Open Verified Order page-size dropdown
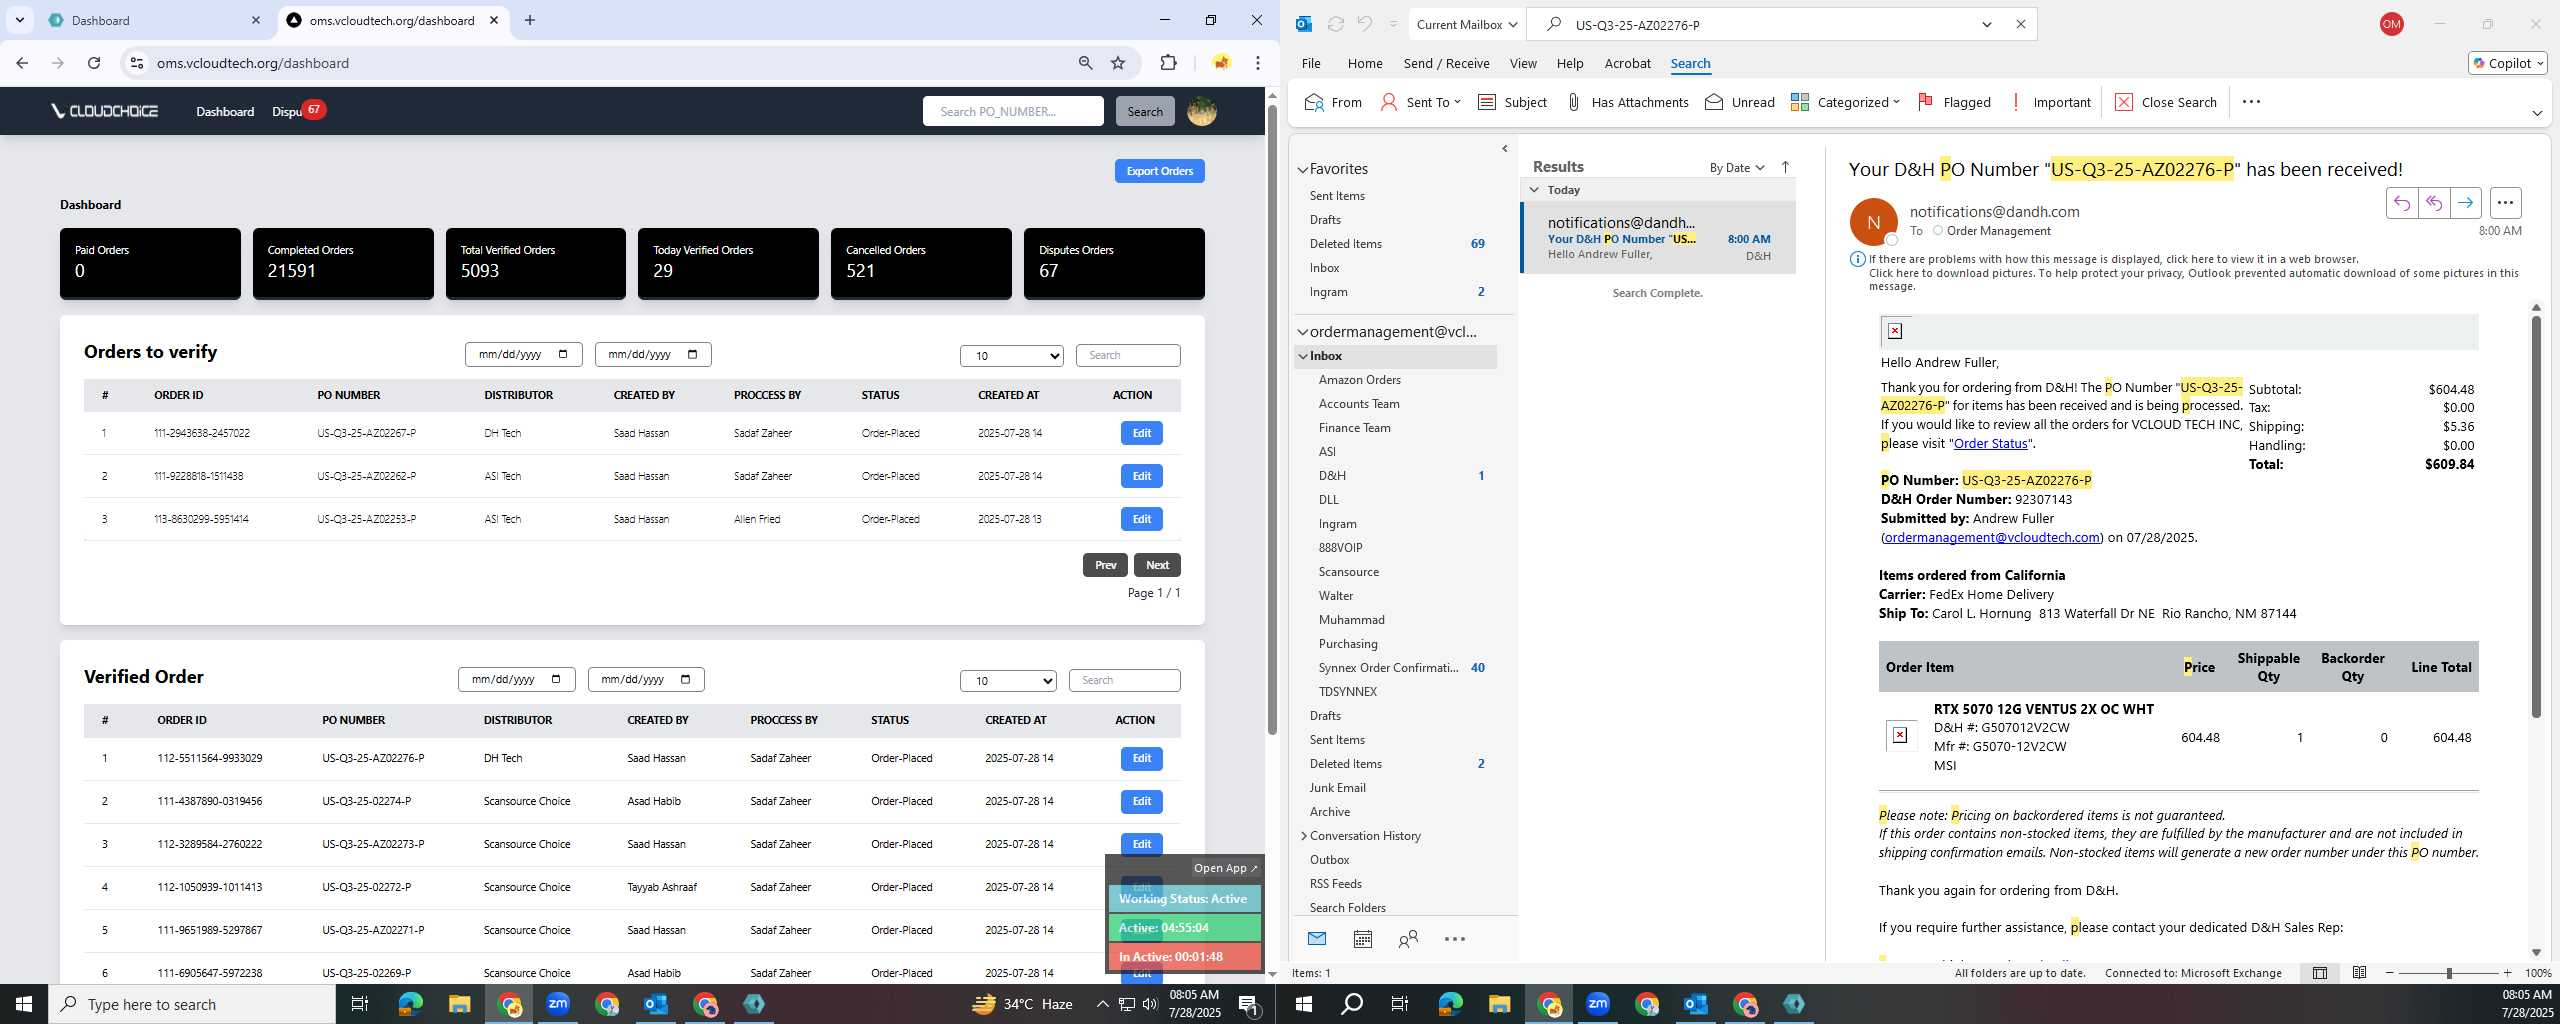 coord(1008,680)
